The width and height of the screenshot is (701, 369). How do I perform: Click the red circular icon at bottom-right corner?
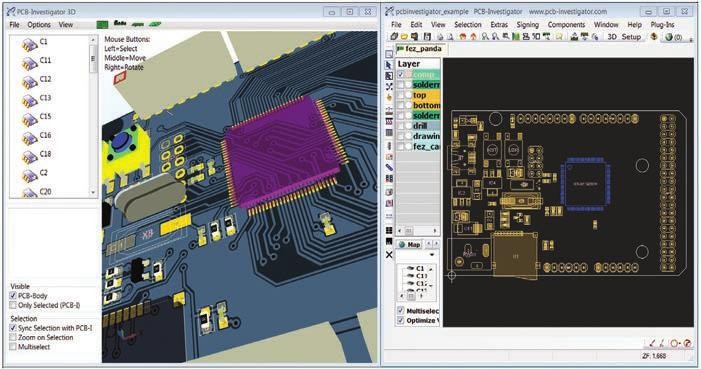pyautogui.click(x=687, y=343)
